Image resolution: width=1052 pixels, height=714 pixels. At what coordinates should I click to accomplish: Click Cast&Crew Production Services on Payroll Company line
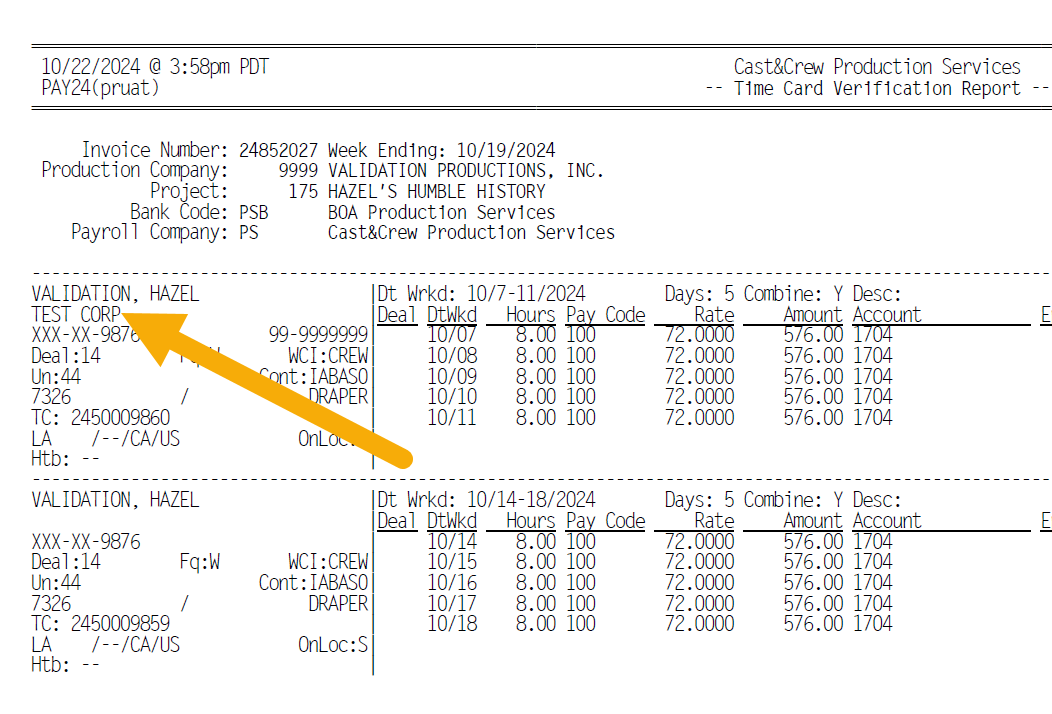(x=471, y=232)
